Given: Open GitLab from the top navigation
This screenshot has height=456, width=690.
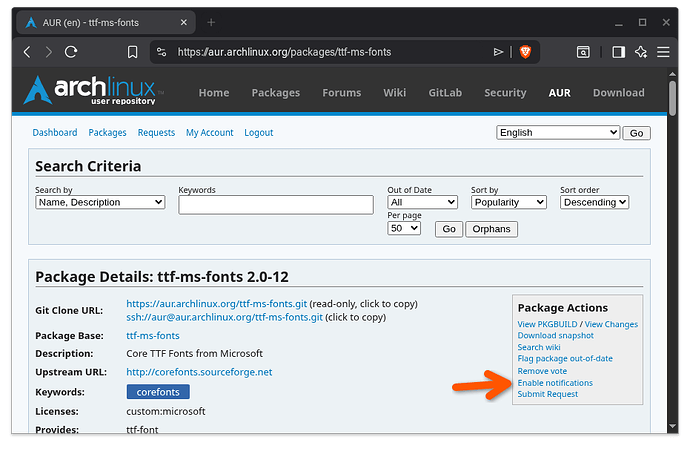Looking at the screenshot, I should point(445,93).
